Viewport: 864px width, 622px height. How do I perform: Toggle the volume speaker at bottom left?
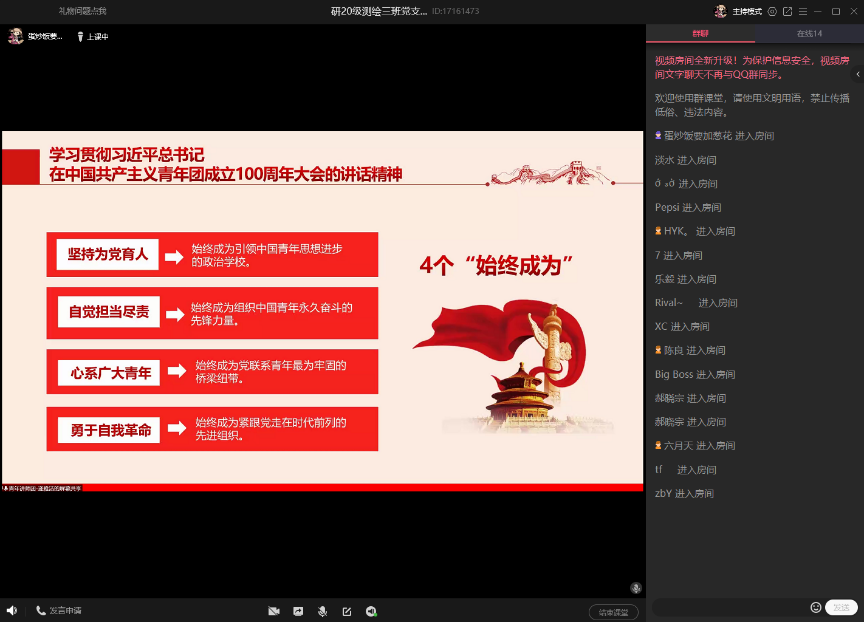[x=11, y=610]
